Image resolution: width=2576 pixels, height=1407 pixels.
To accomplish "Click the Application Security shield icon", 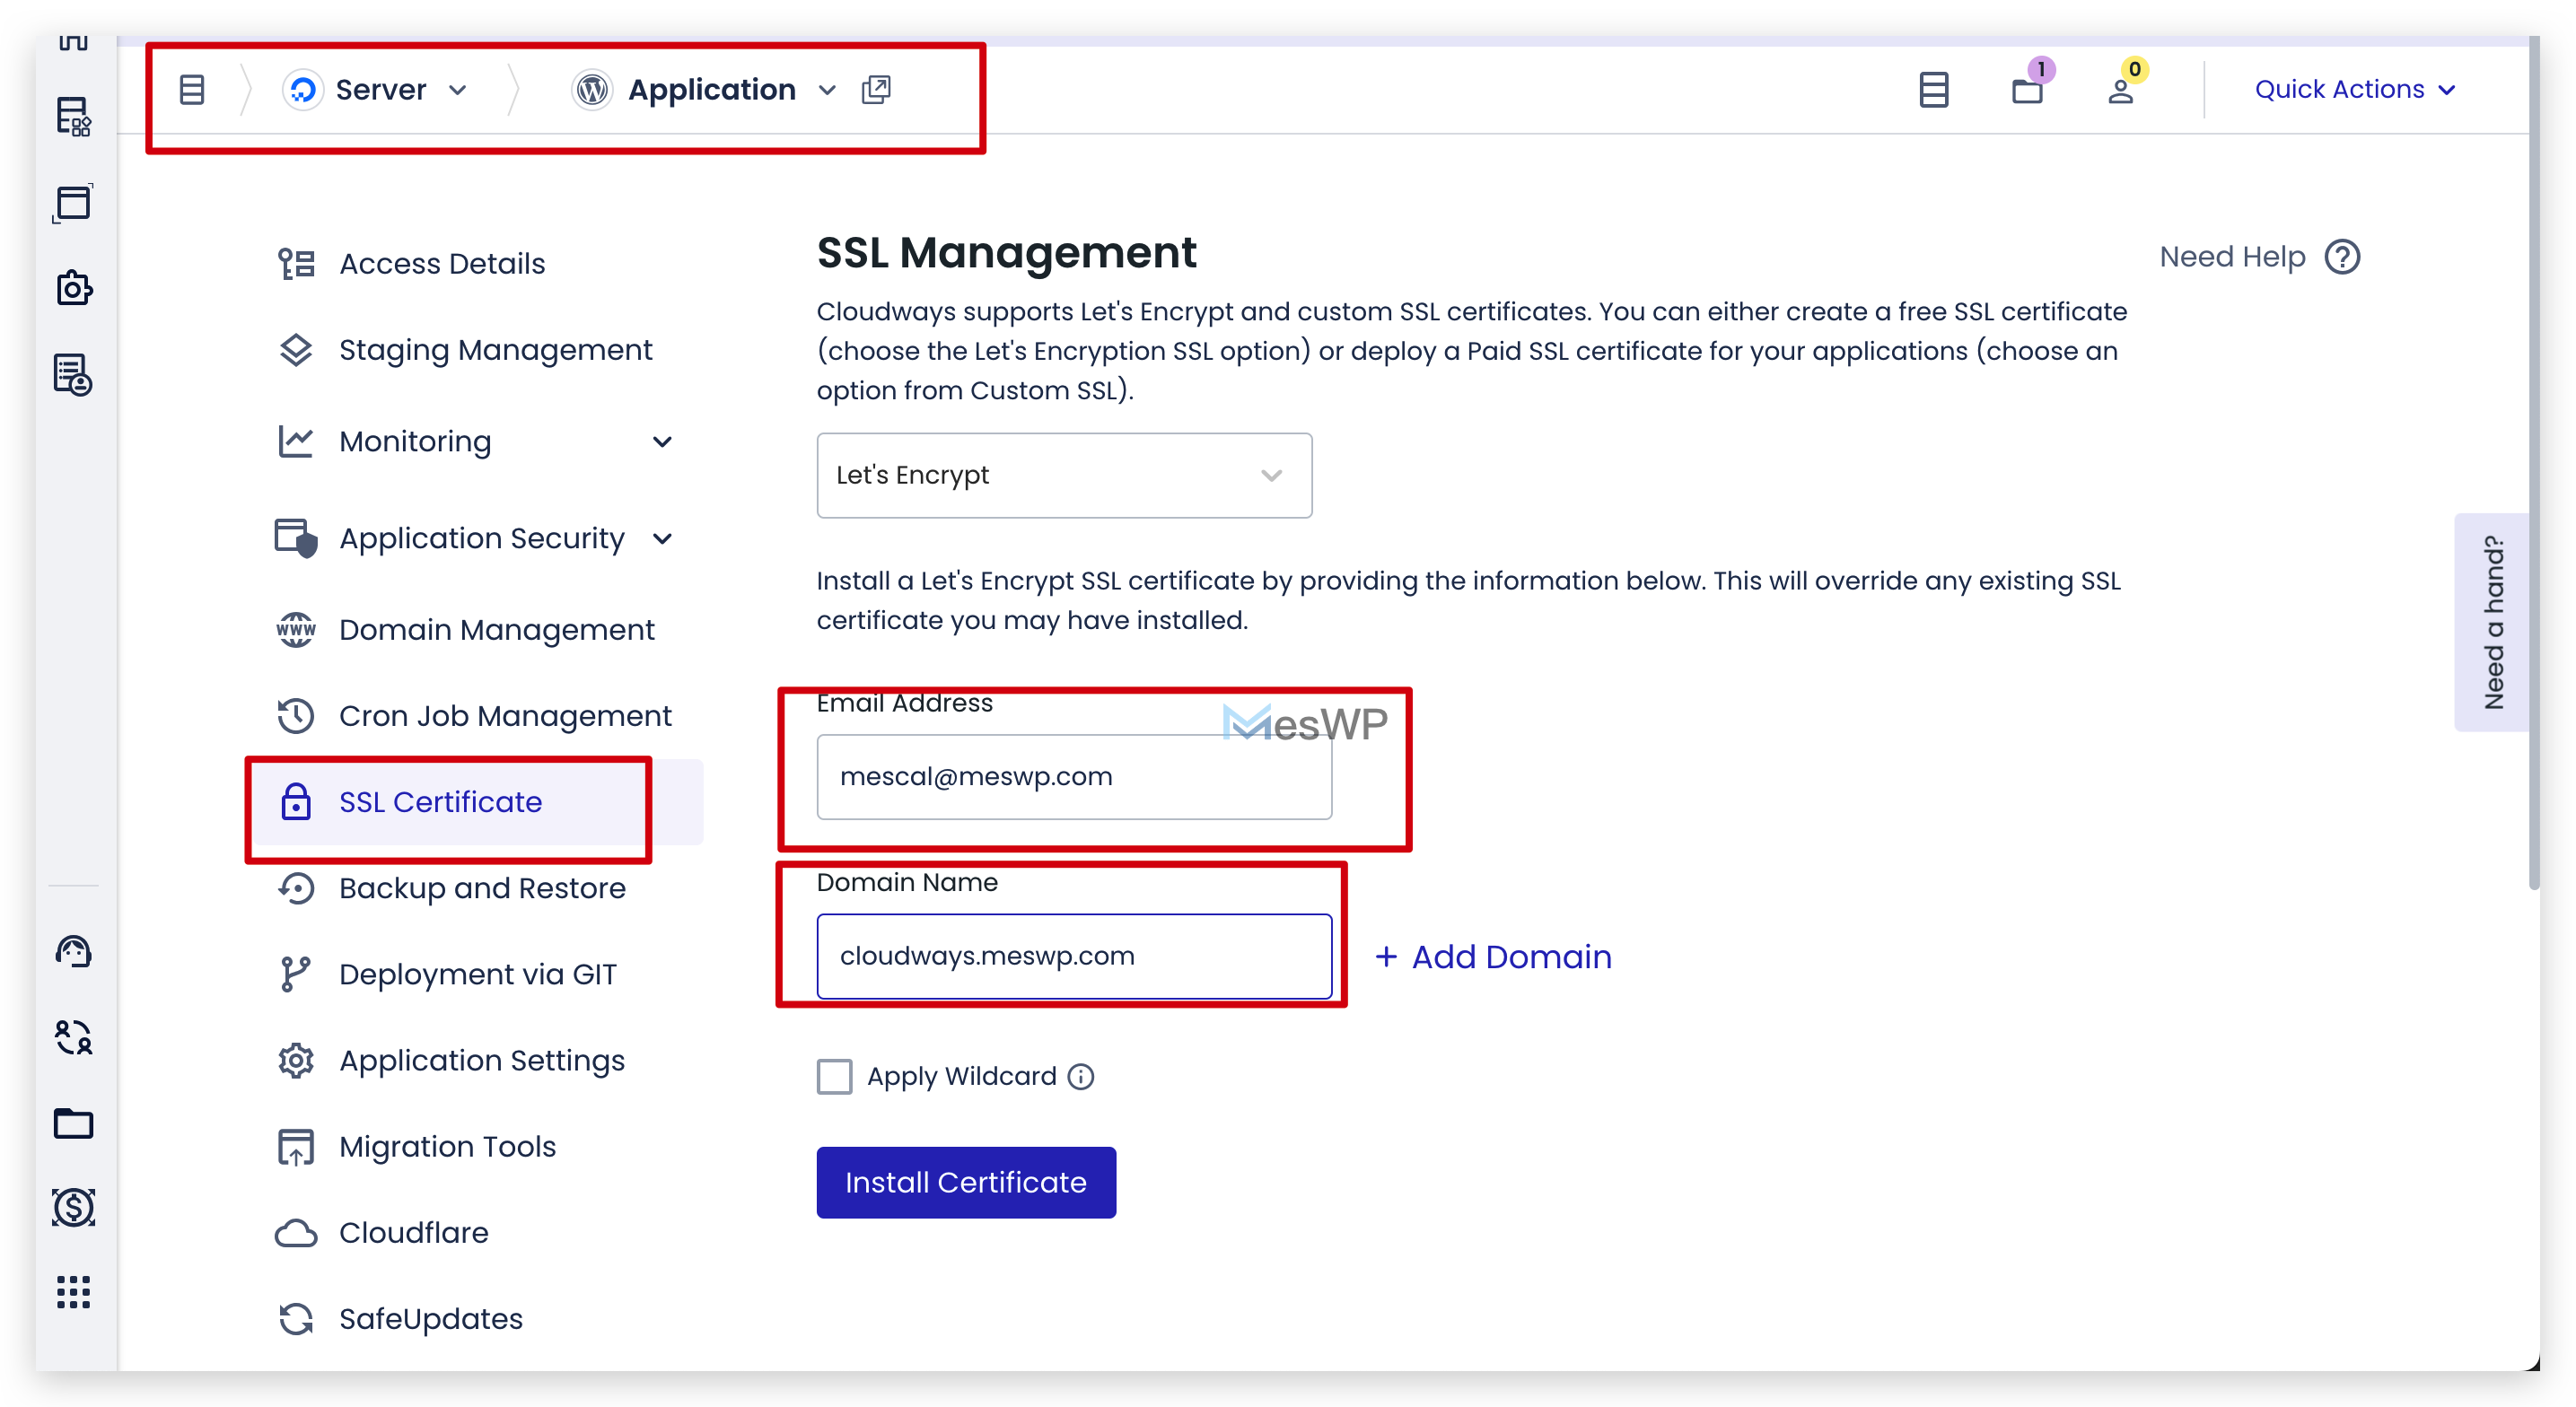I will pos(296,538).
